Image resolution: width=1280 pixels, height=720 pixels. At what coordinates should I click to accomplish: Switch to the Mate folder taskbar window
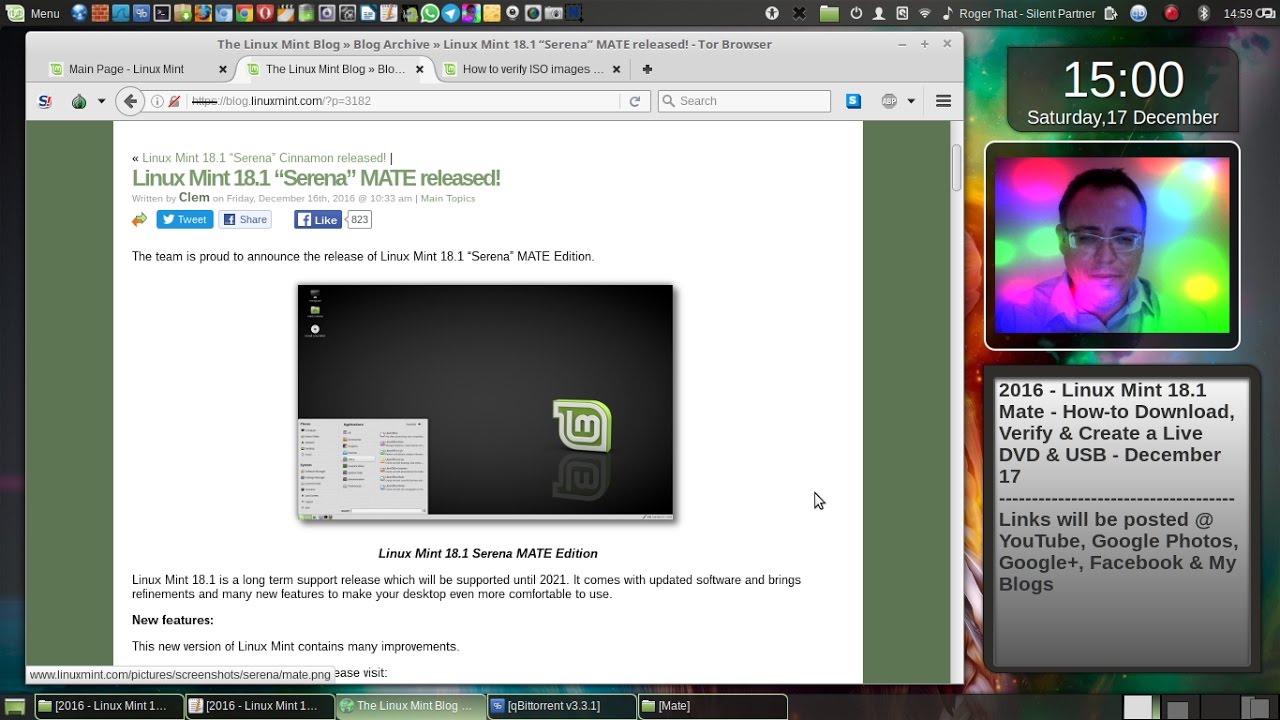click(x=713, y=706)
